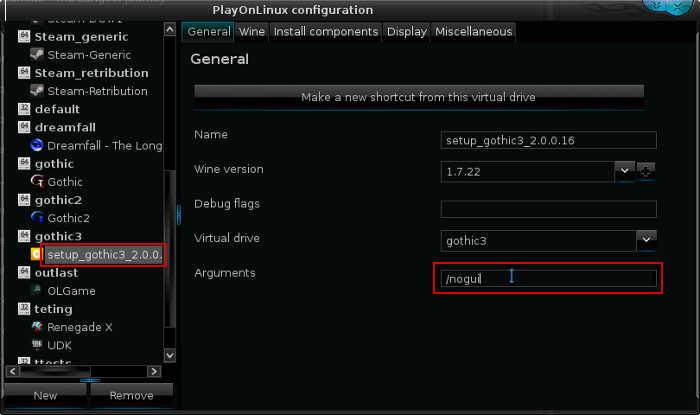Image resolution: width=700 pixels, height=415 pixels.
Task: Open the Install components tab
Action: (326, 32)
